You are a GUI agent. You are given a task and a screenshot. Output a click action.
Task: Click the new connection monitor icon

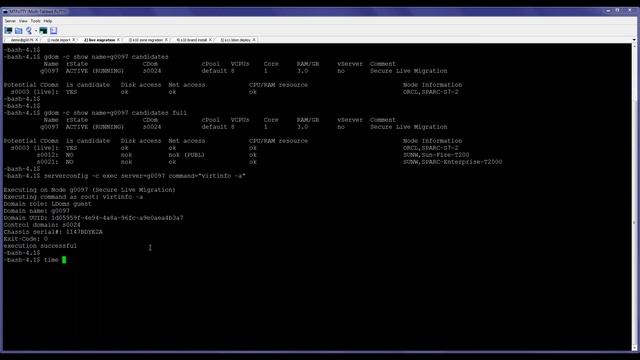click(8, 31)
